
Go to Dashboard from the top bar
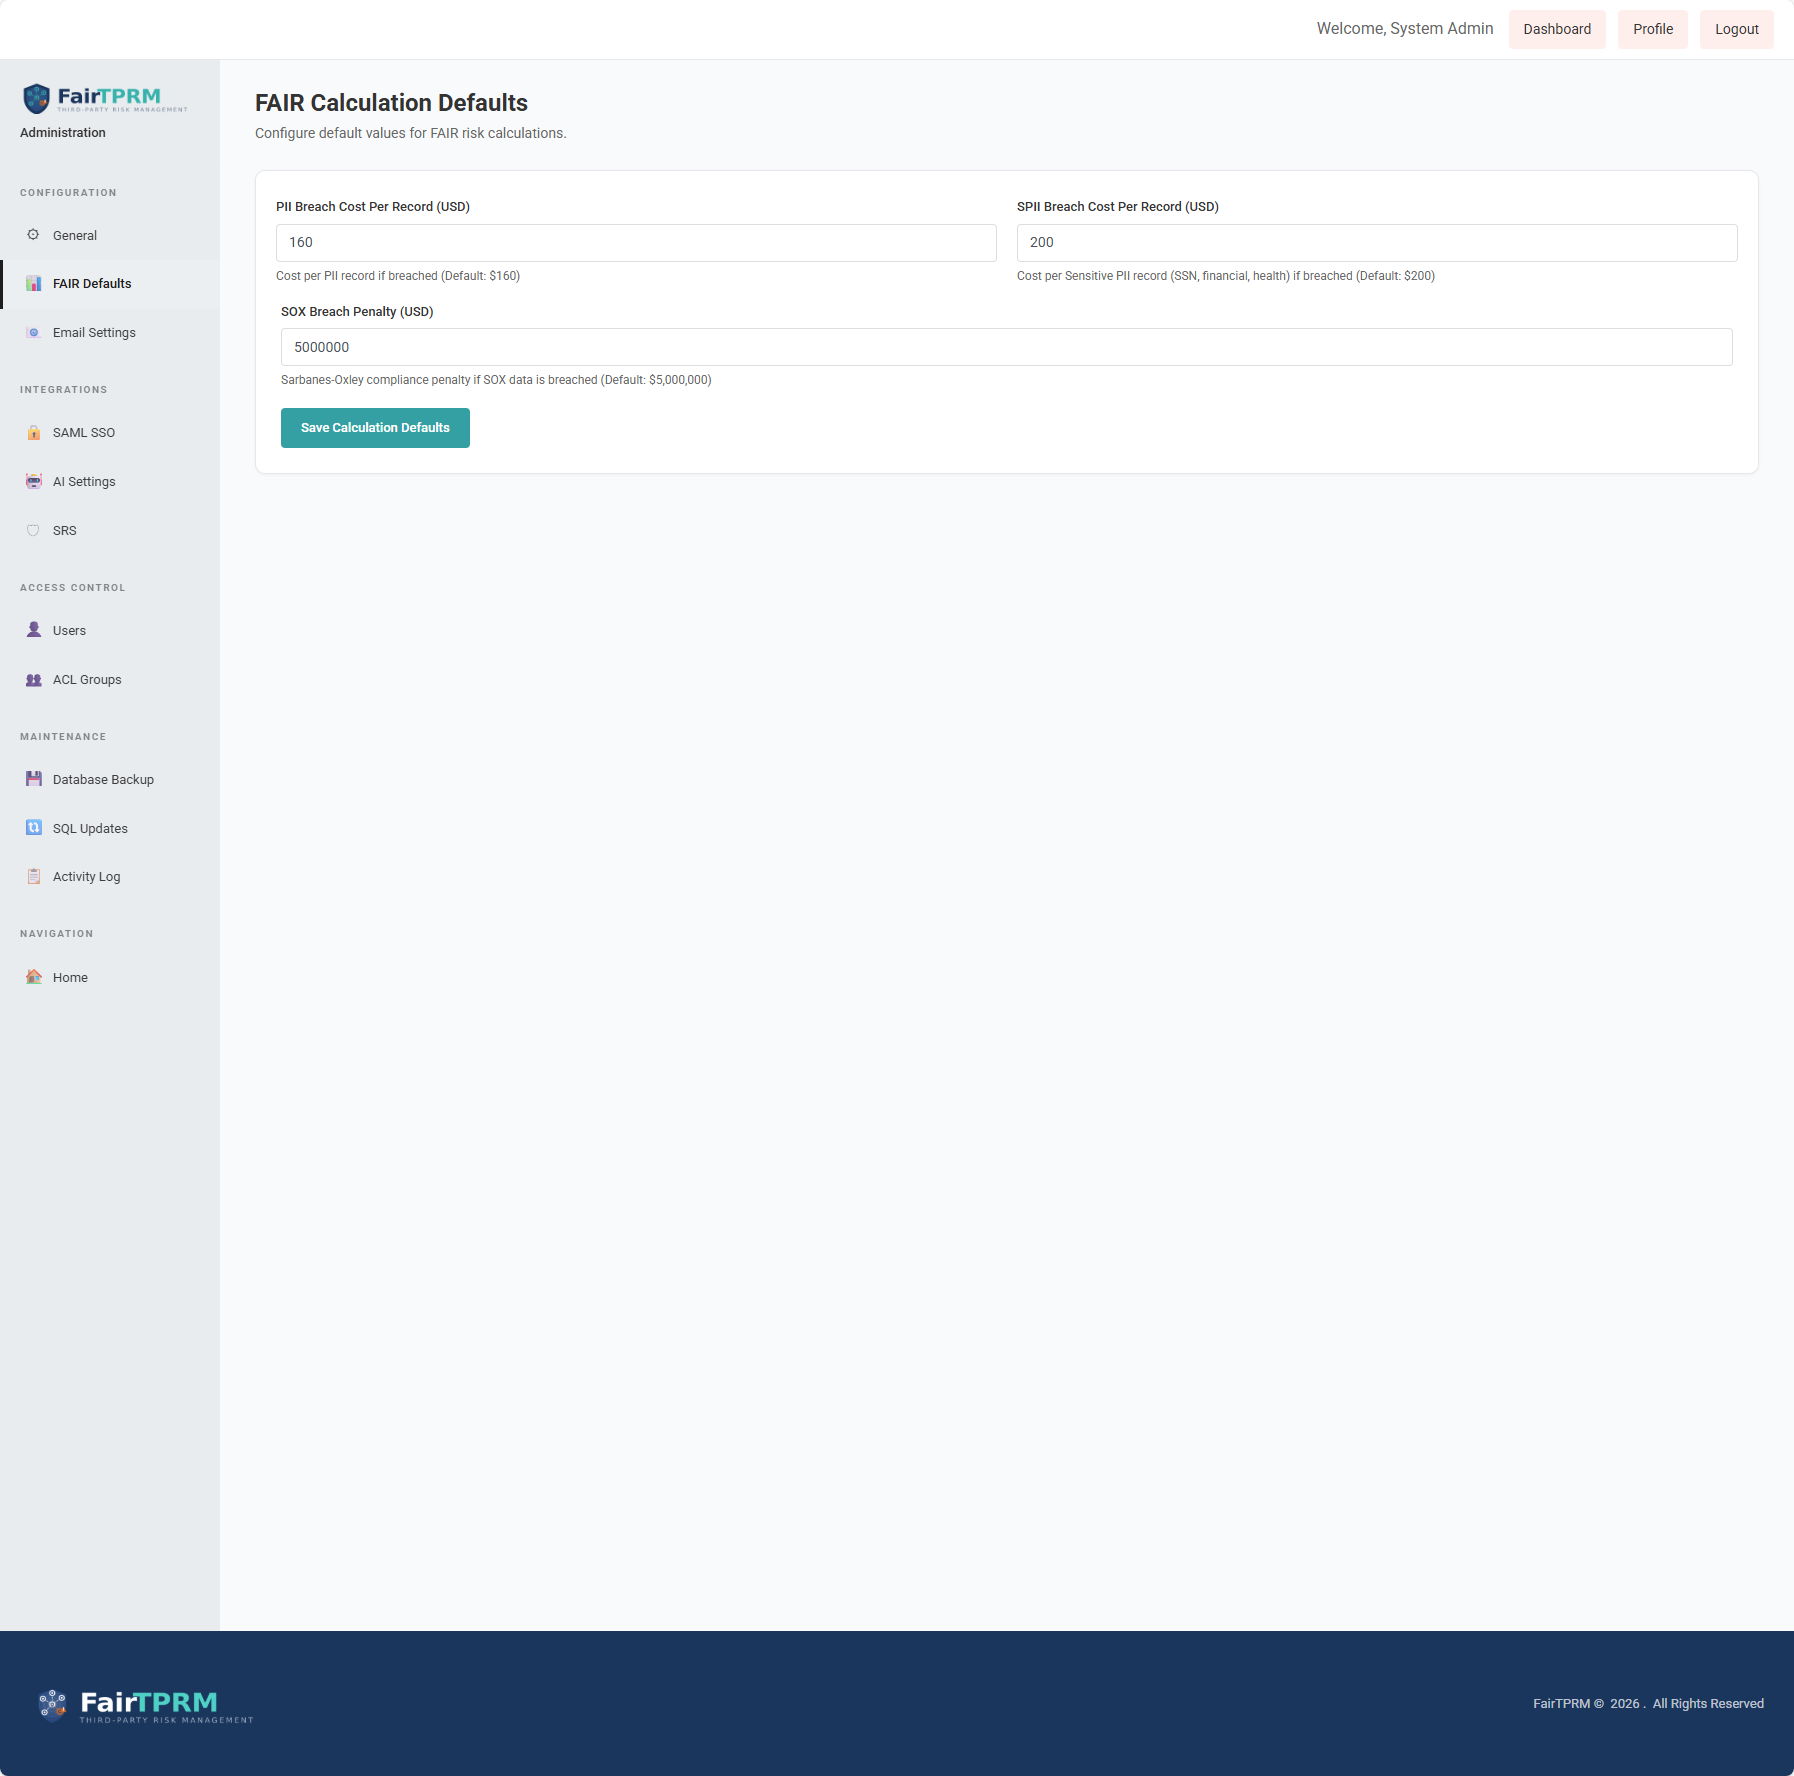1557,29
